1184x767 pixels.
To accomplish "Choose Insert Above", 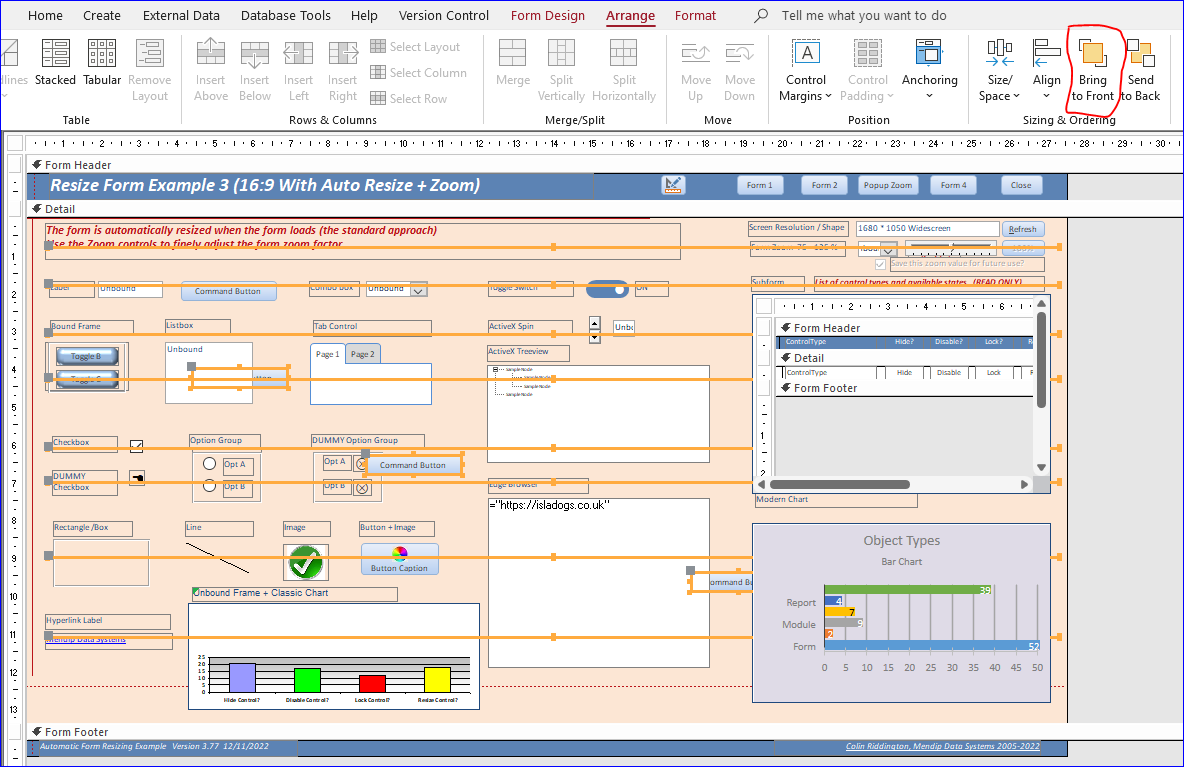I will click(211, 70).
